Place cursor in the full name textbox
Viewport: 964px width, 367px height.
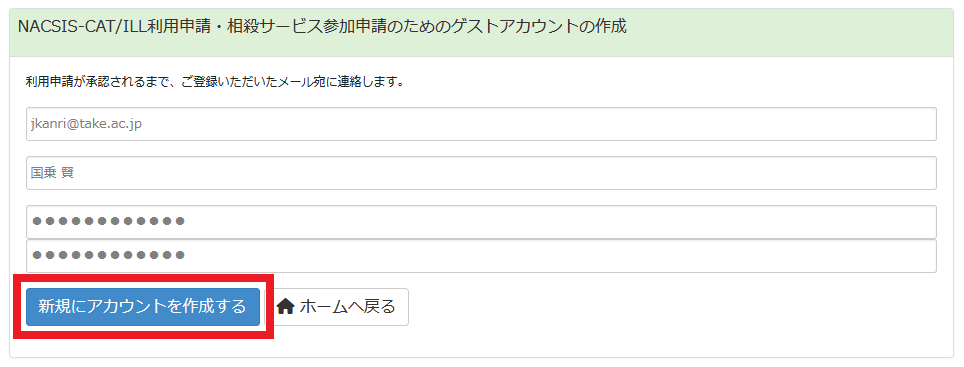coord(481,173)
